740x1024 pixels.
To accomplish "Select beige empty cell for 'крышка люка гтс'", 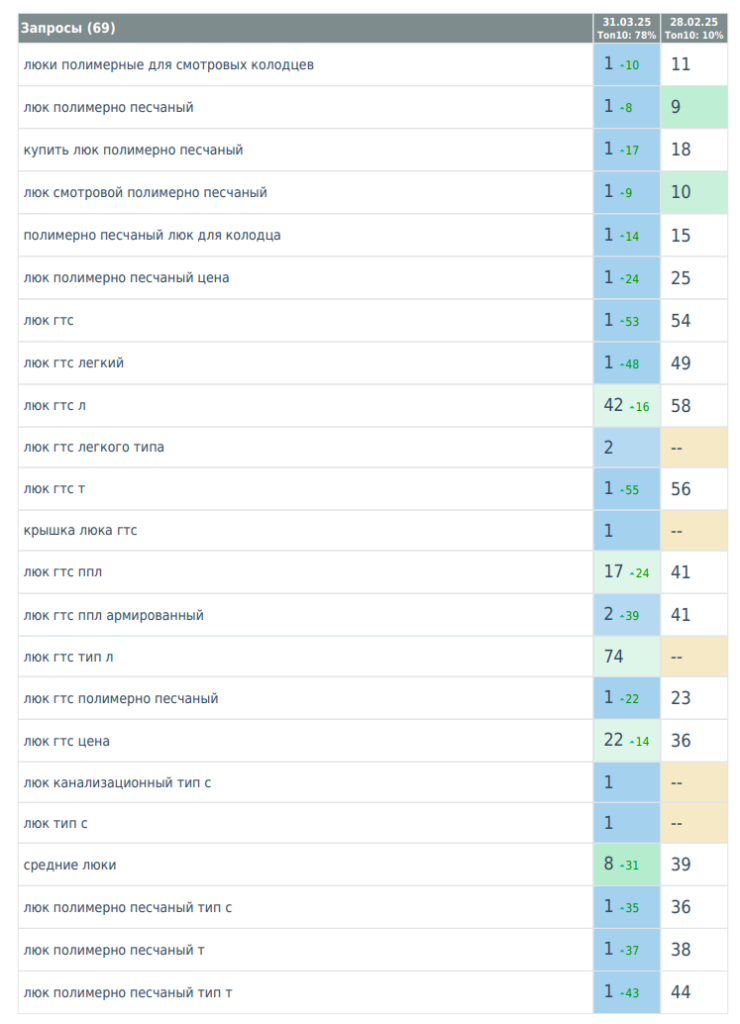I will point(694,531).
